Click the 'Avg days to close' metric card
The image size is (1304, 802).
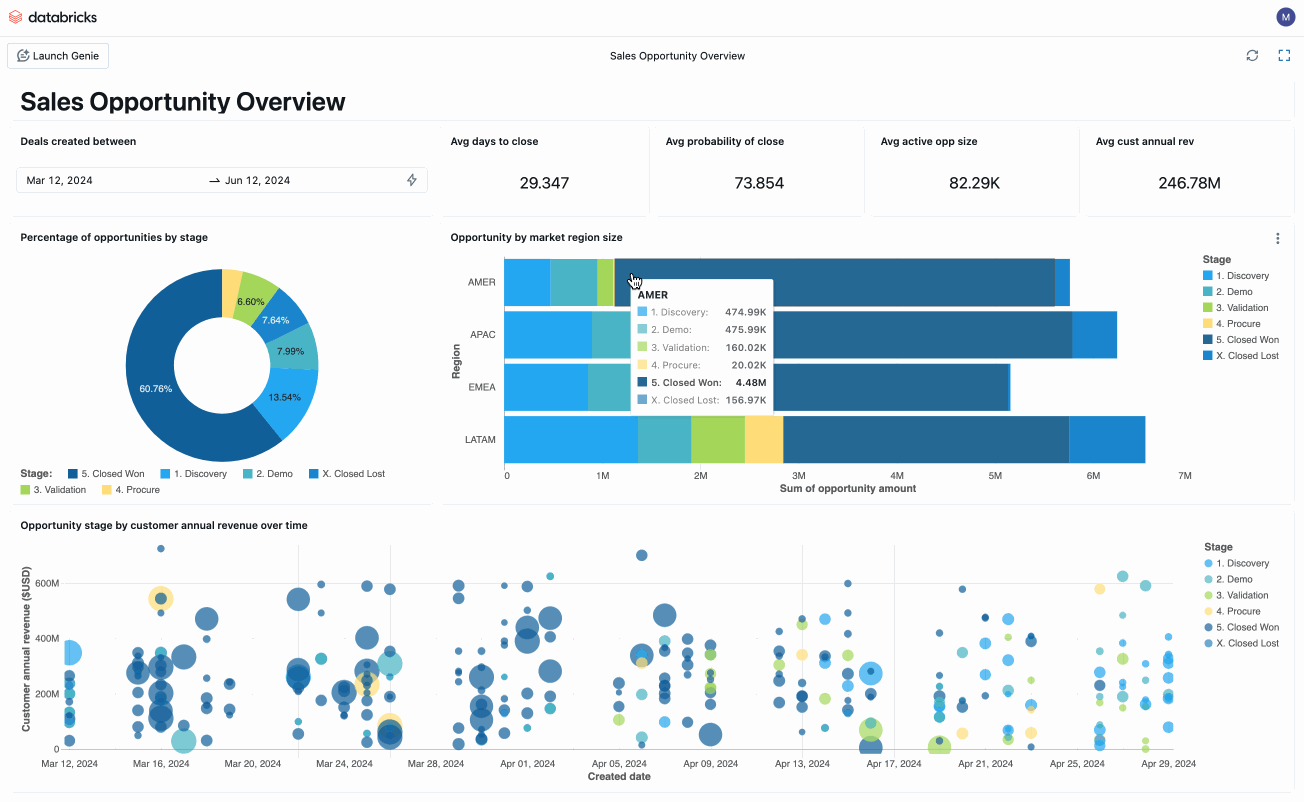point(544,170)
